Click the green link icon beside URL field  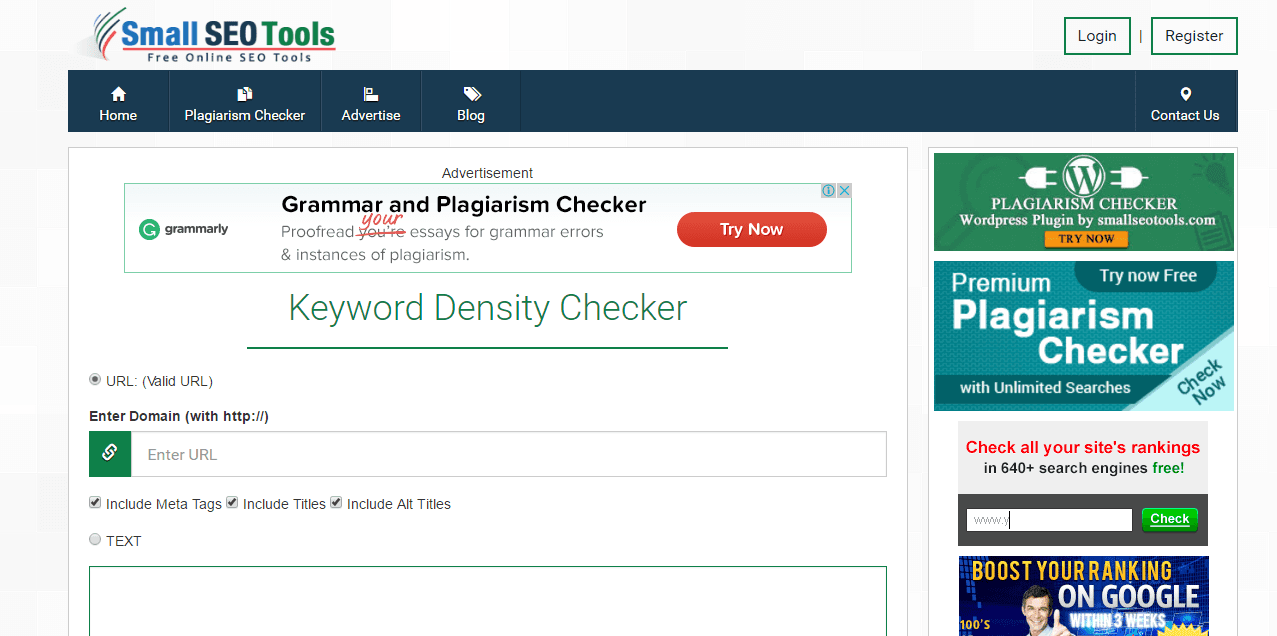tap(110, 454)
